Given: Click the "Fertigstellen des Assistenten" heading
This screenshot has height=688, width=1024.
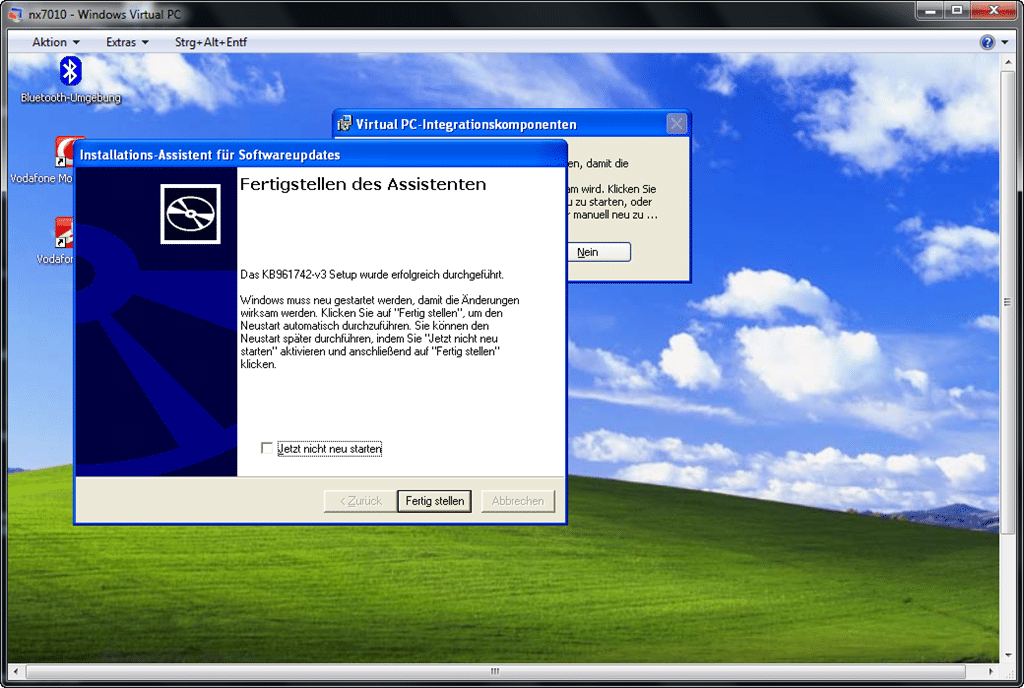Looking at the screenshot, I should [x=363, y=184].
